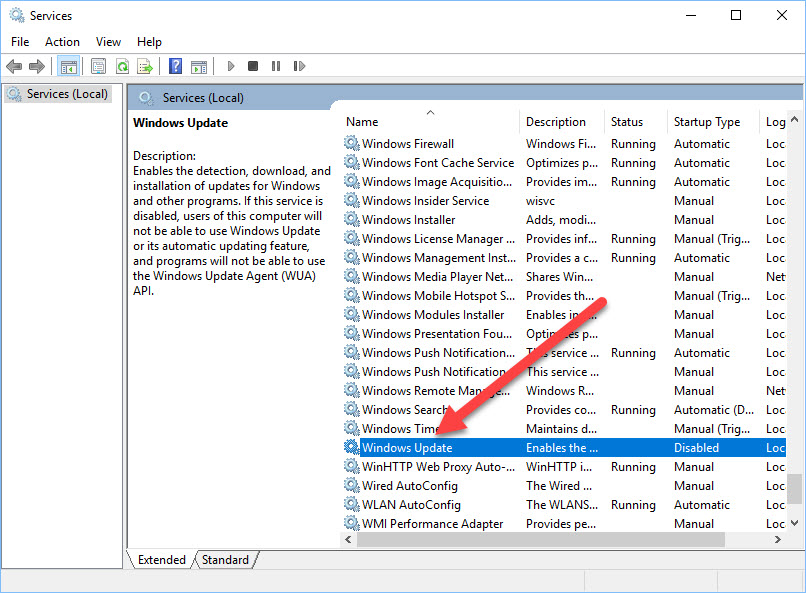
Task: Open the View menu
Action: pyautogui.click(x=108, y=41)
